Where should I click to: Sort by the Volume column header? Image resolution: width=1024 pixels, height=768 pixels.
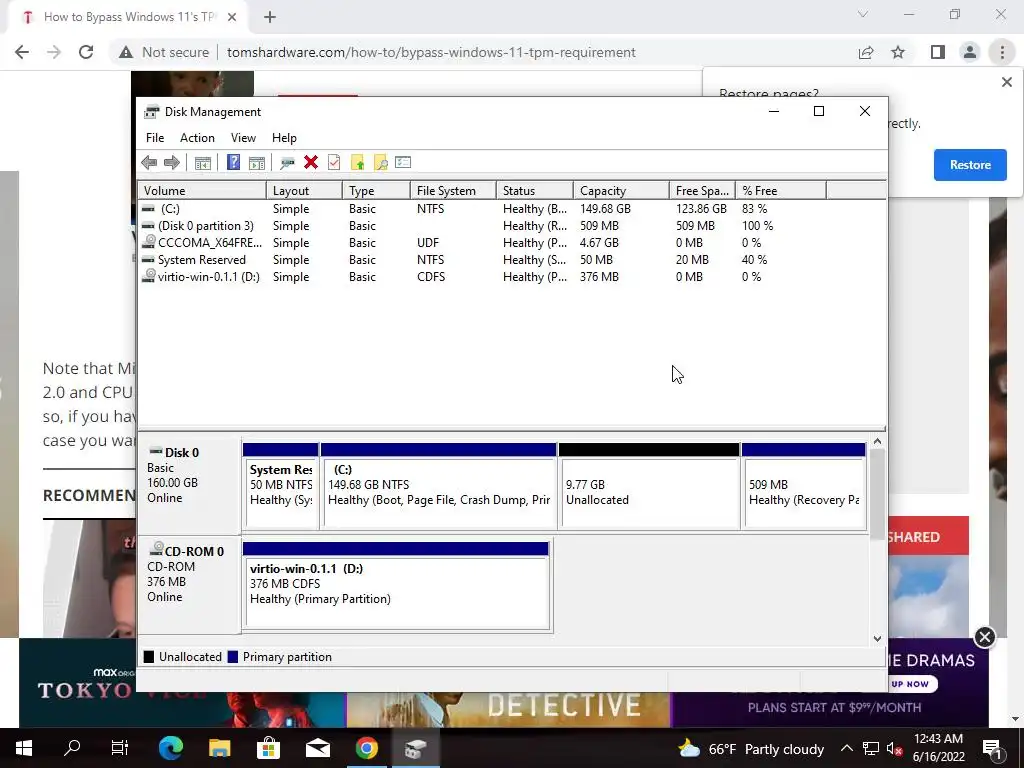[202, 191]
